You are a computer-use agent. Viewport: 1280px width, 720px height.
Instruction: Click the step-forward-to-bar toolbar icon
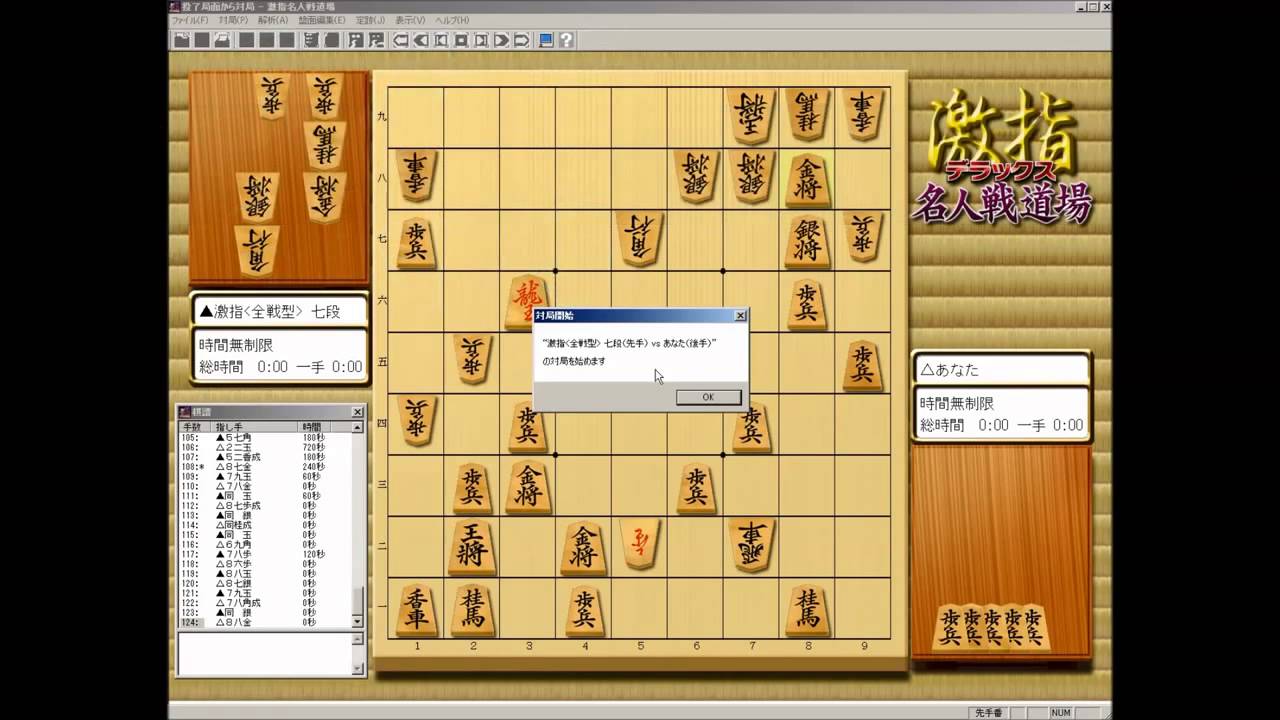[x=481, y=40]
